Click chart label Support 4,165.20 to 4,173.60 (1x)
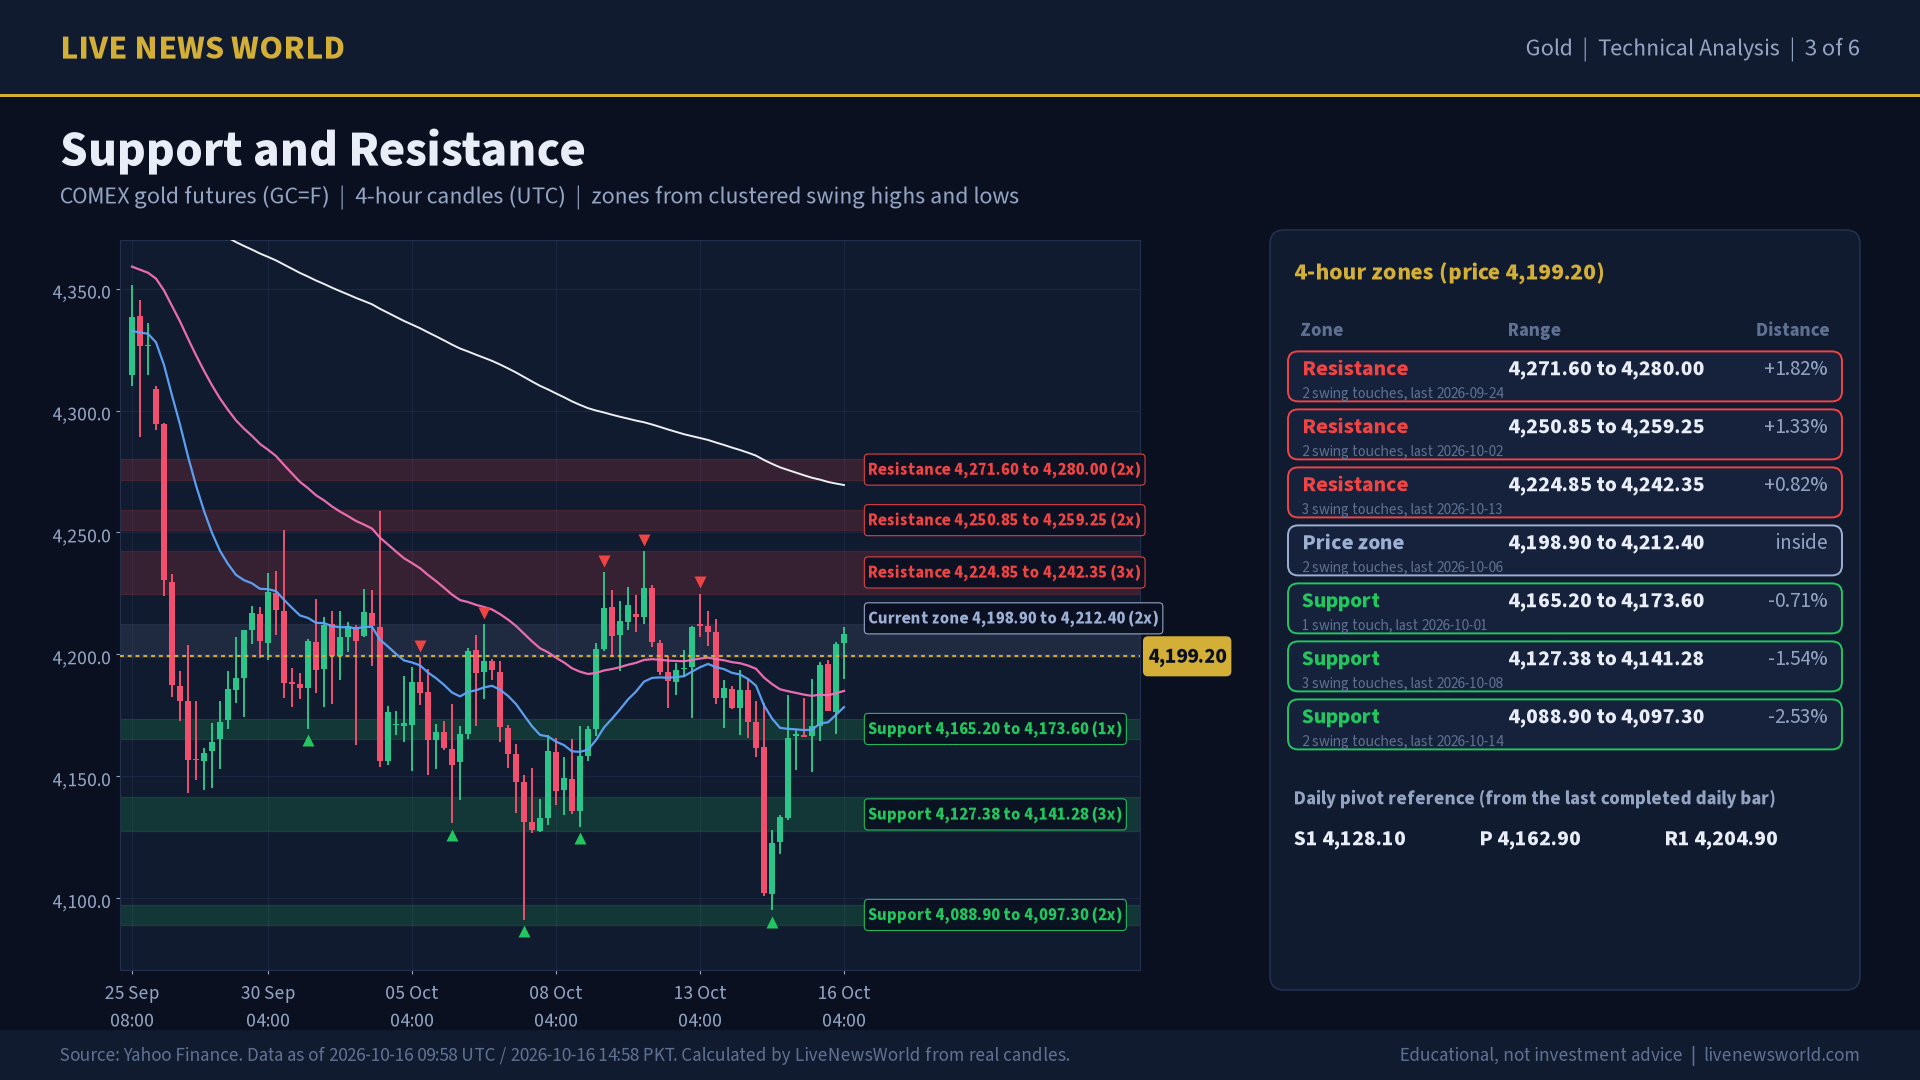This screenshot has width=1920, height=1080. [995, 728]
